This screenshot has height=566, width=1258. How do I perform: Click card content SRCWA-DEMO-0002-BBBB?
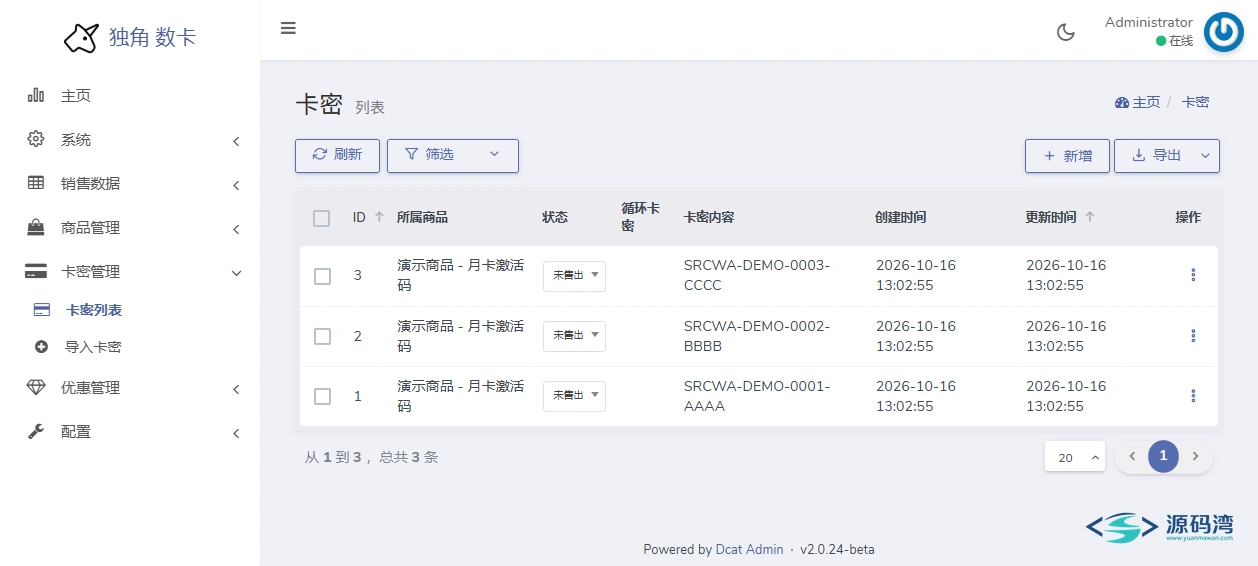(x=757, y=336)
